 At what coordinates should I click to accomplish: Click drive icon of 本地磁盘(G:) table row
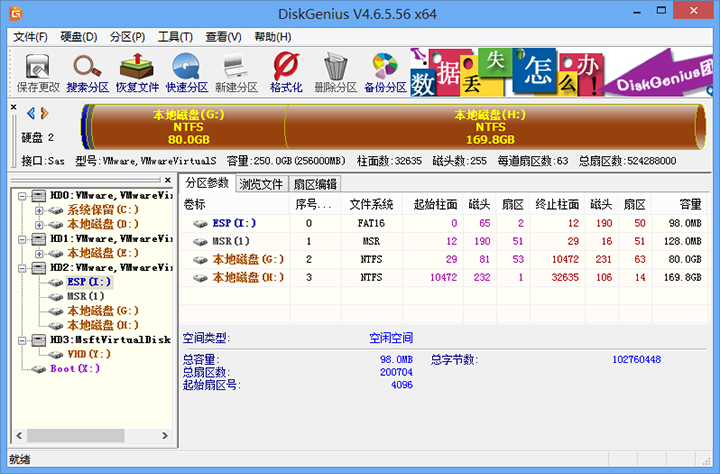point(200,260)
